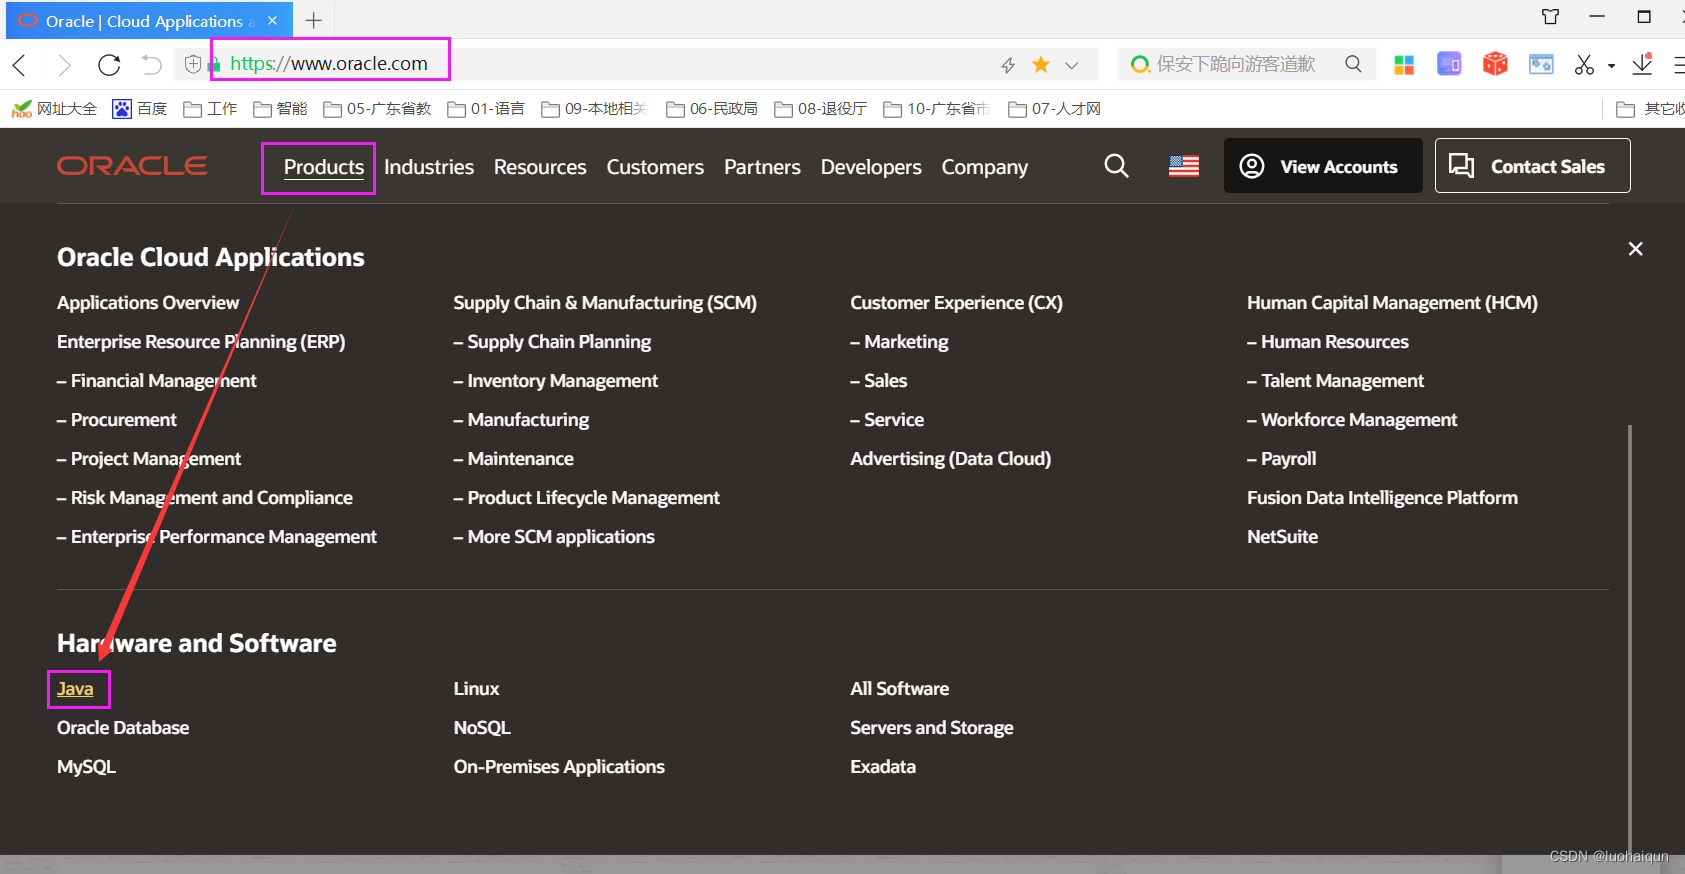Open the Oracle Database link
This screenshot has width=1685, height=874.
click(123, 728)
